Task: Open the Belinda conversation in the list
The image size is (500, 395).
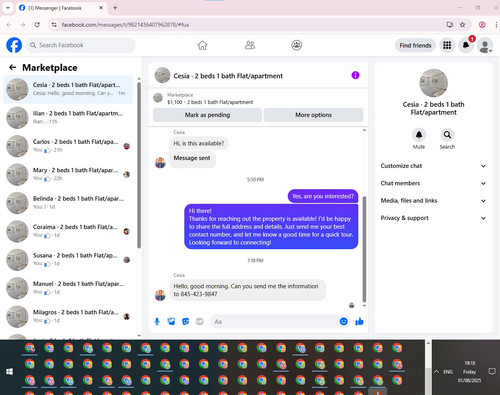Action: (x=68, y=202)
